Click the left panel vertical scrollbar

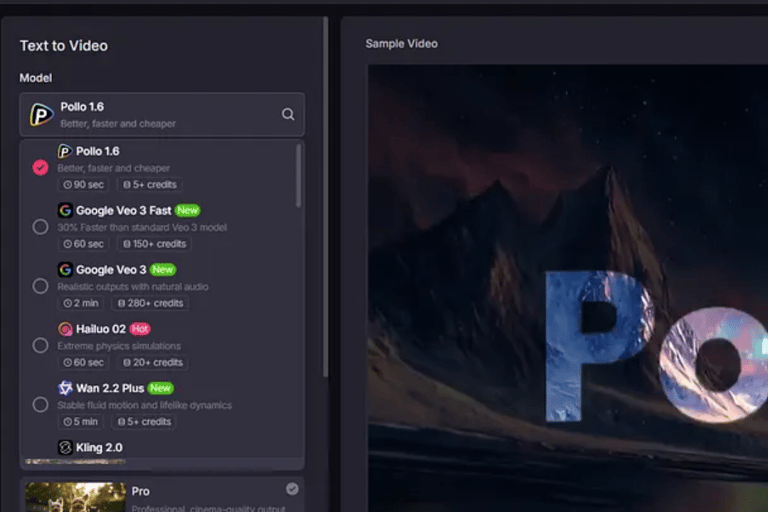[325, 197]
